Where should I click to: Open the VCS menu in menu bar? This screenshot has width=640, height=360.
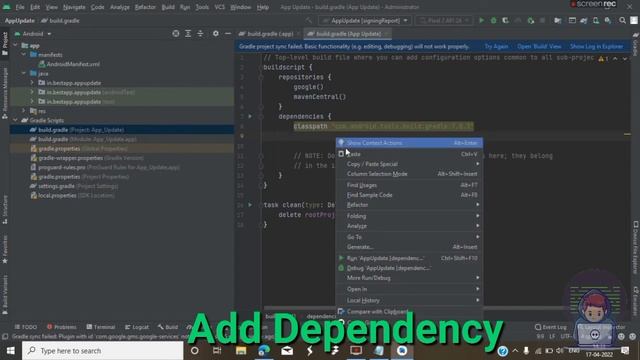(x=220, y=7)
